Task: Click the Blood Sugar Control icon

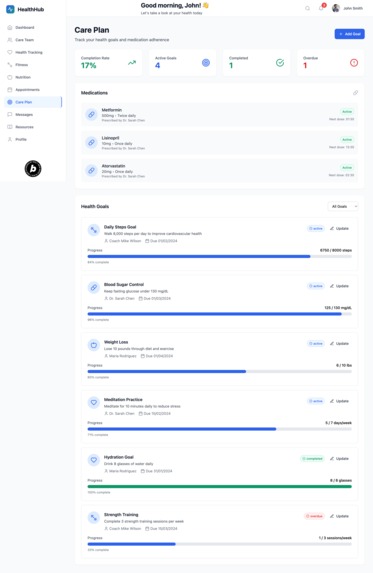Action: 94,287
